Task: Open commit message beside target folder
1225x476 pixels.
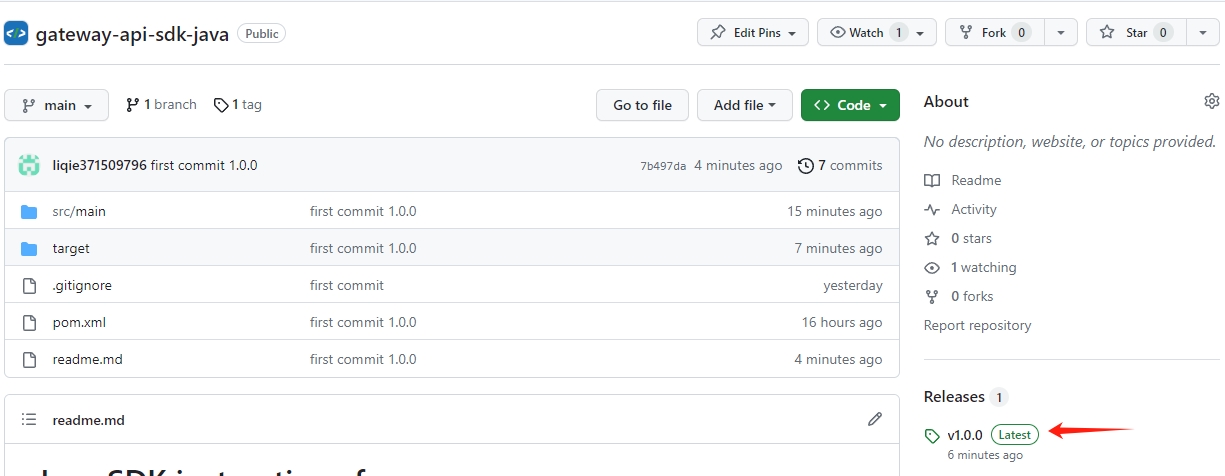Action: coord(363,248)
